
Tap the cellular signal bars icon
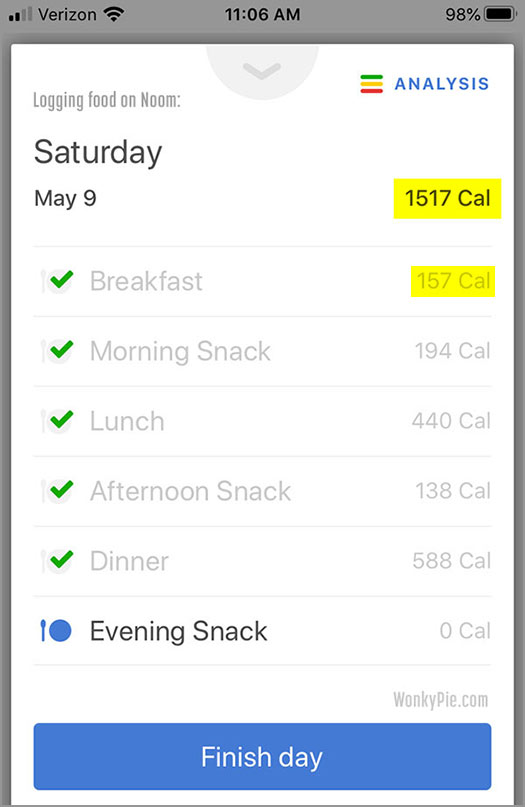(21, 14)
